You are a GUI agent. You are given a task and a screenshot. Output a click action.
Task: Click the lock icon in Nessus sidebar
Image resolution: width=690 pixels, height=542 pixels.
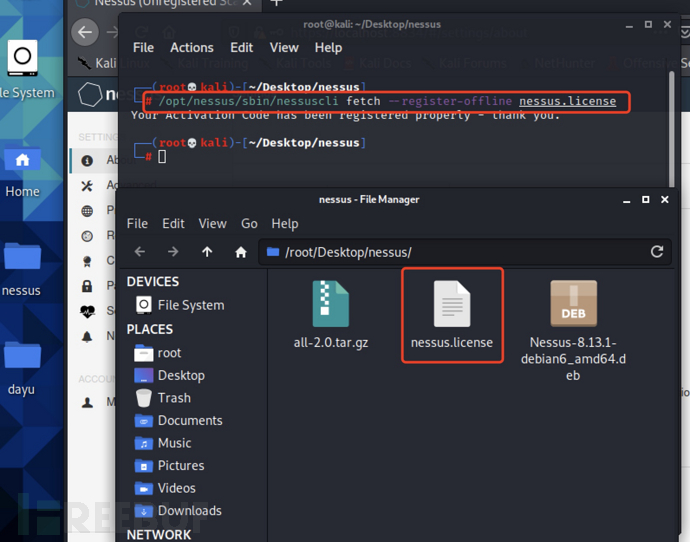(87, 286)
